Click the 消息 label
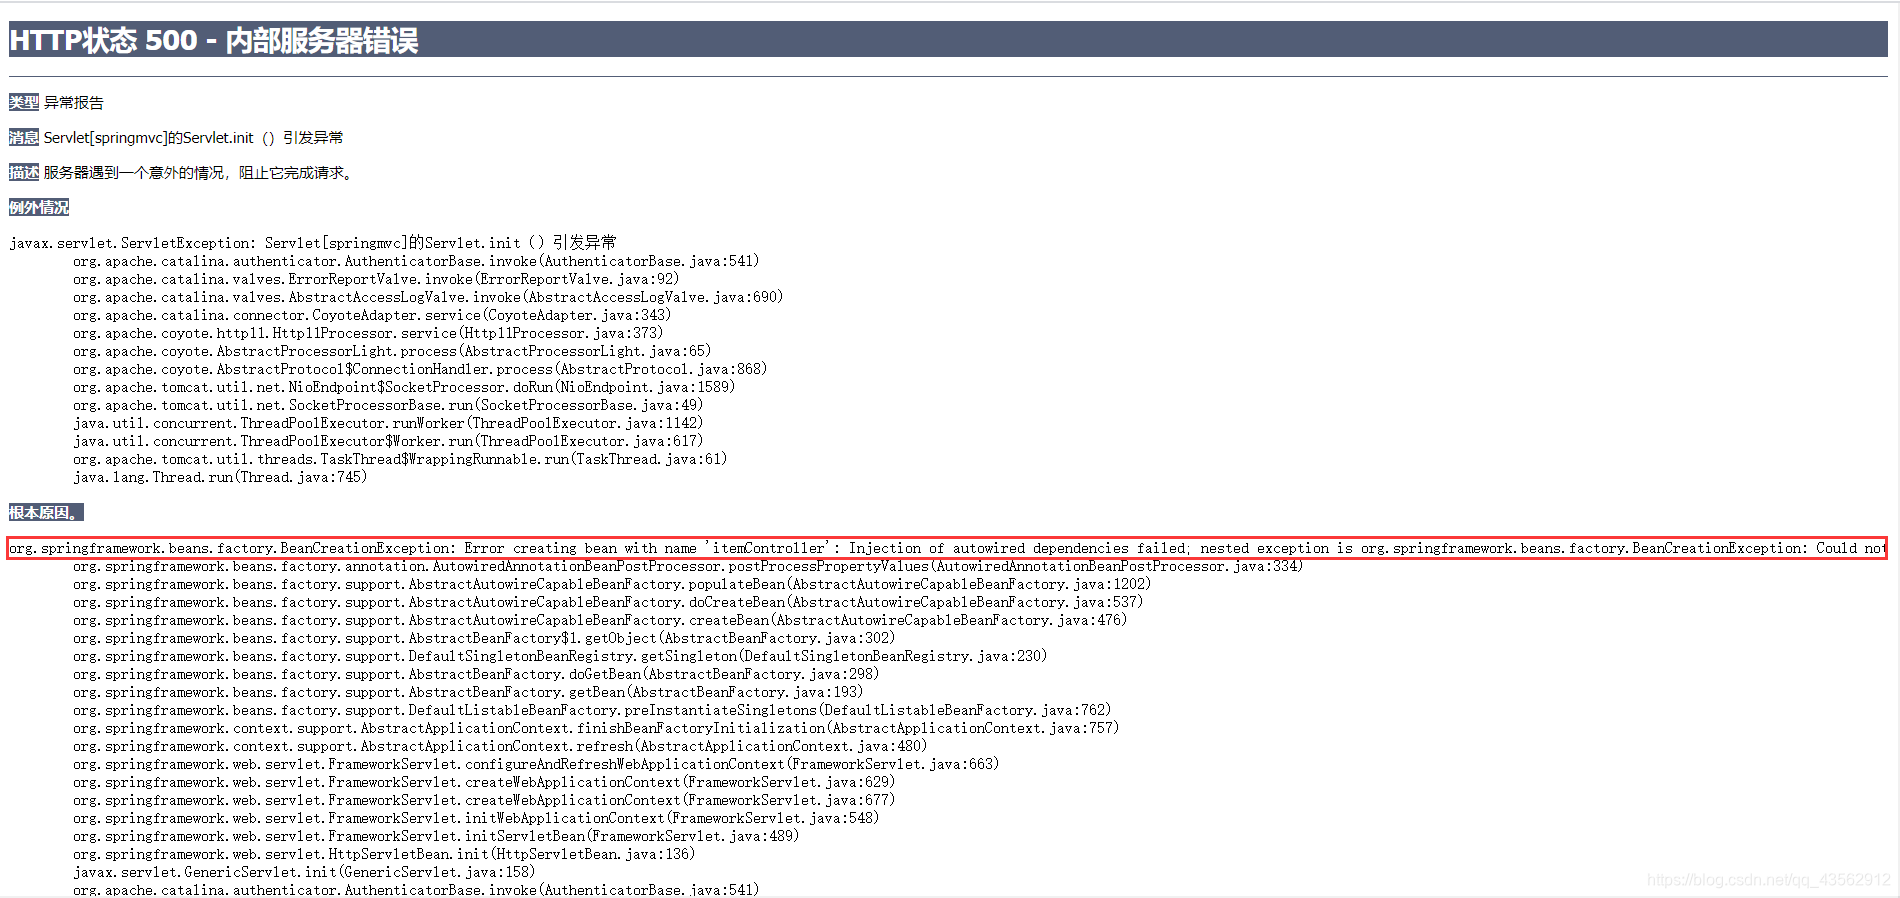 tap(24, 137)
